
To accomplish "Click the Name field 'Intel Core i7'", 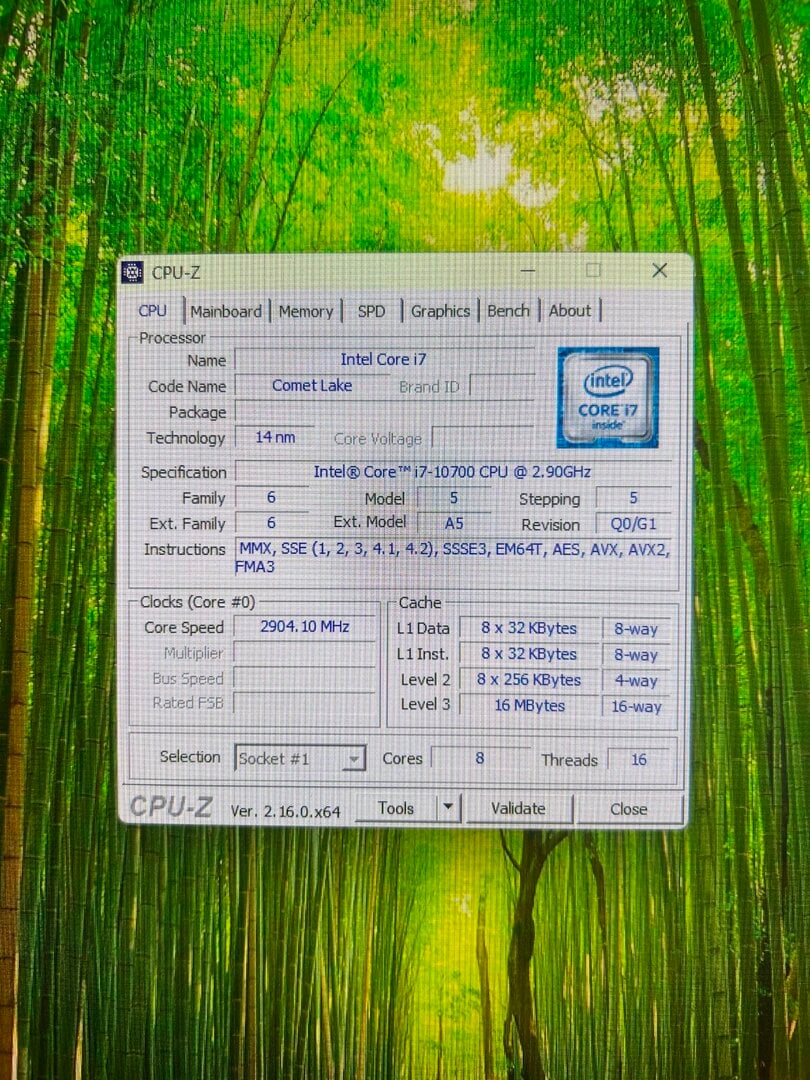I will click(x=384, y=360).
